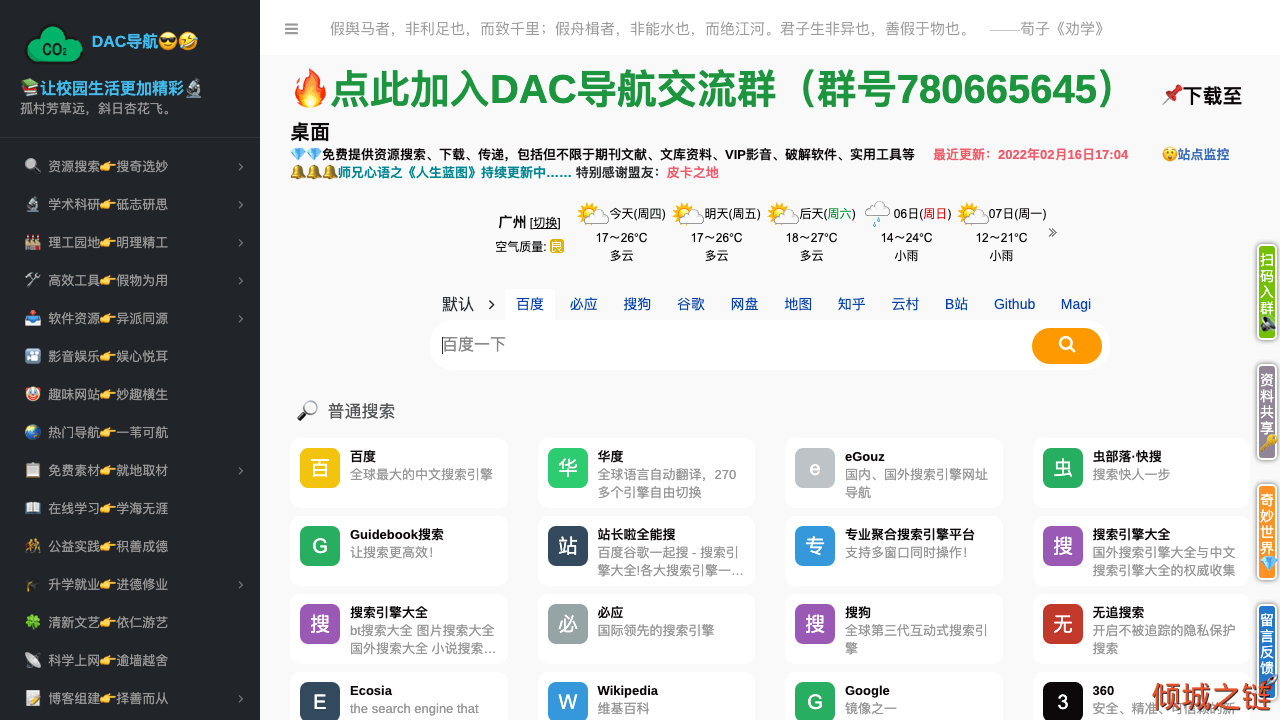Show more weather forecast days arrow
Screen dimensions: 1280x720
pos(1052,233)
